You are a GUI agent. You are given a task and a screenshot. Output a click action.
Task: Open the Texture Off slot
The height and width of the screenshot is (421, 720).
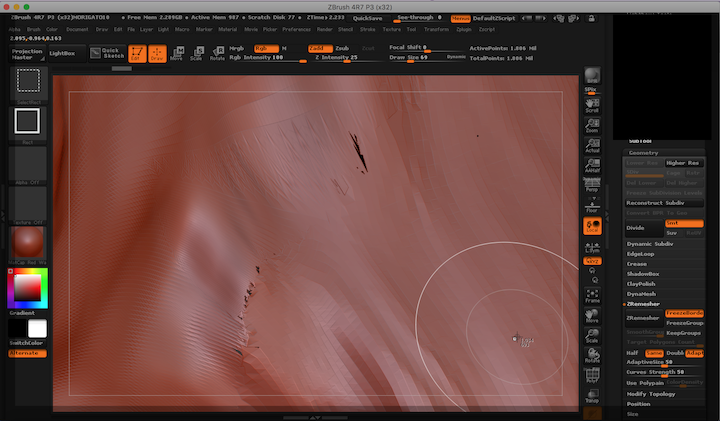pyautogui.click(x=27, y=205)
